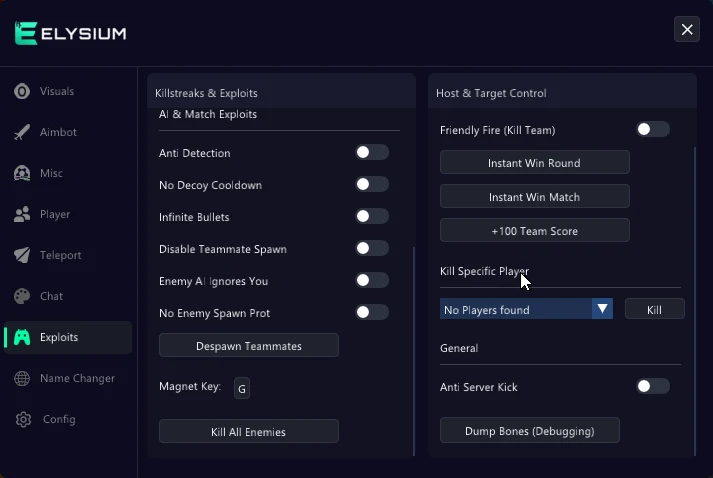The width and height of the screenshot is (713, 478).
Task: Toggle Infinite Bullets on
Action: point(372,216)
